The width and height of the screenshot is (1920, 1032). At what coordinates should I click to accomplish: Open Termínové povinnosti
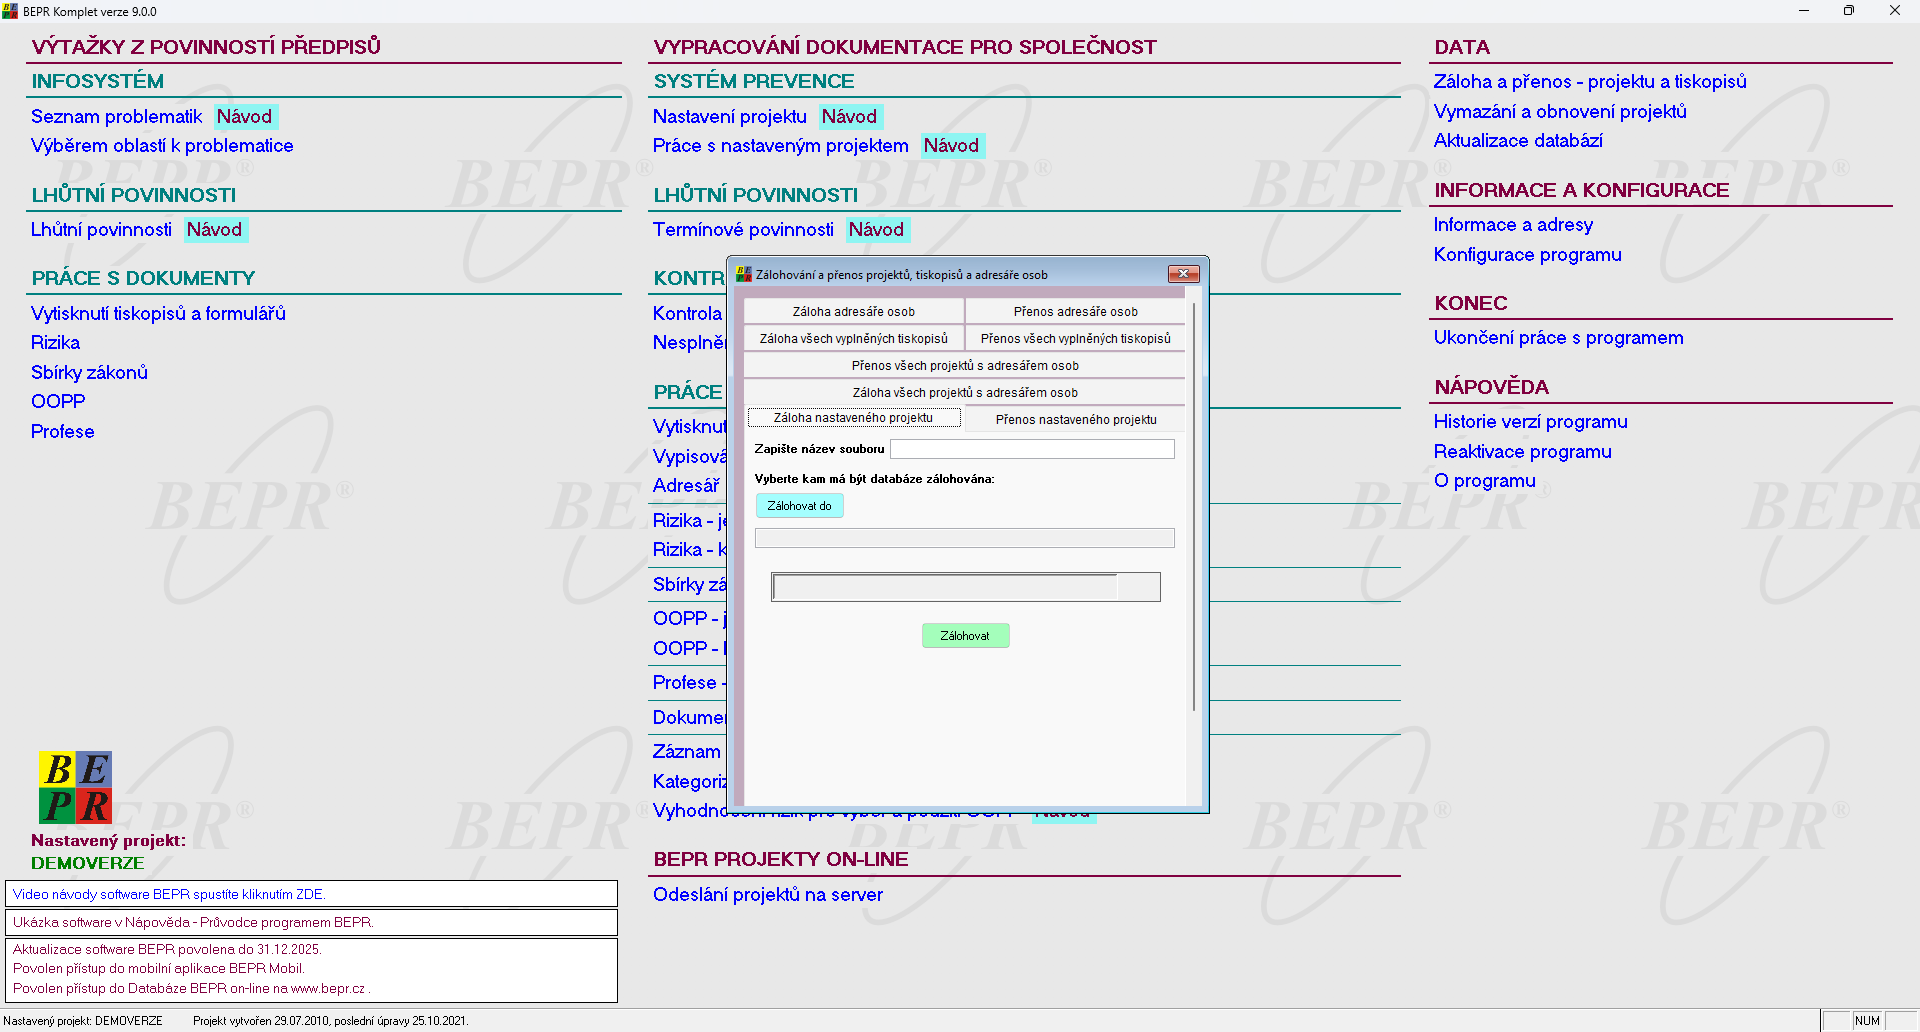pos(743,230)
